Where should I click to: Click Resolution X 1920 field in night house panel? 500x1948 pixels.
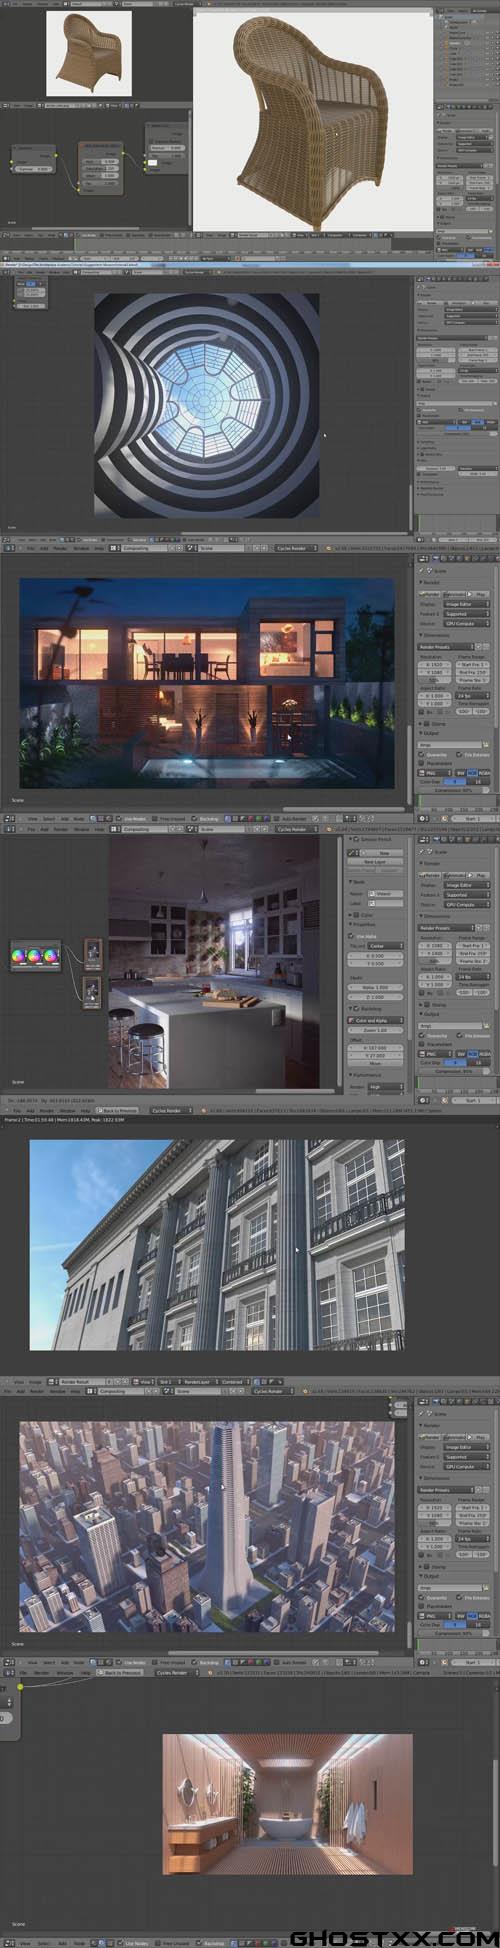434,664
